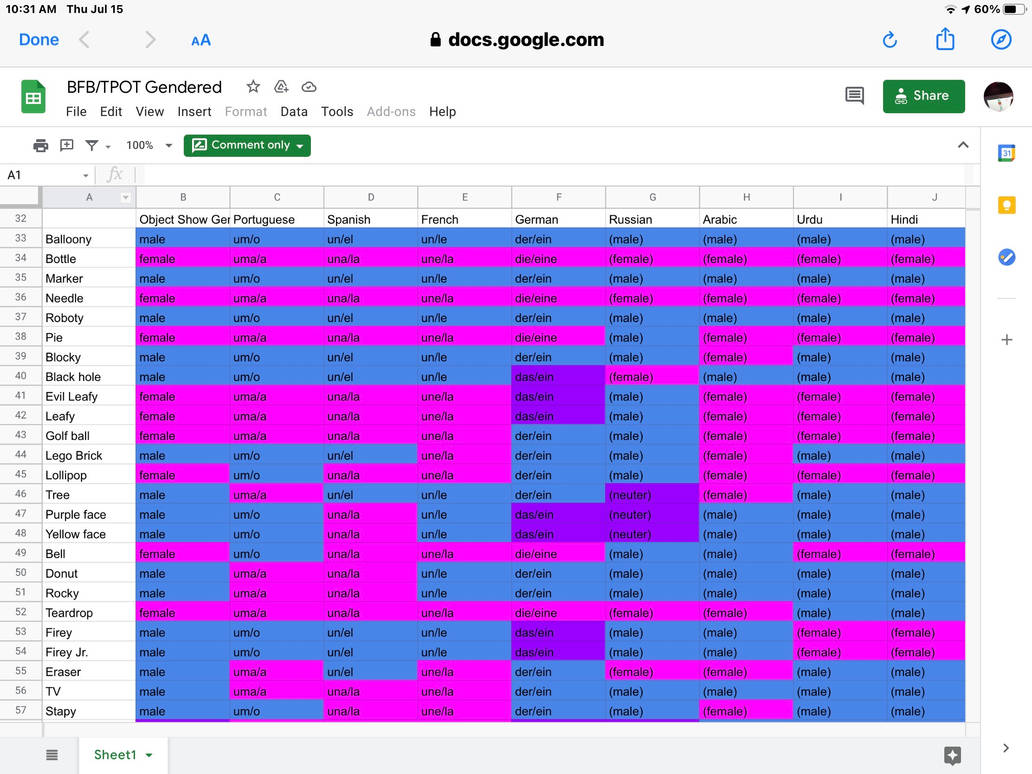1032x774 pixels.
Task: Open Google Calendar side panel icon
Action: [1006, 153]
